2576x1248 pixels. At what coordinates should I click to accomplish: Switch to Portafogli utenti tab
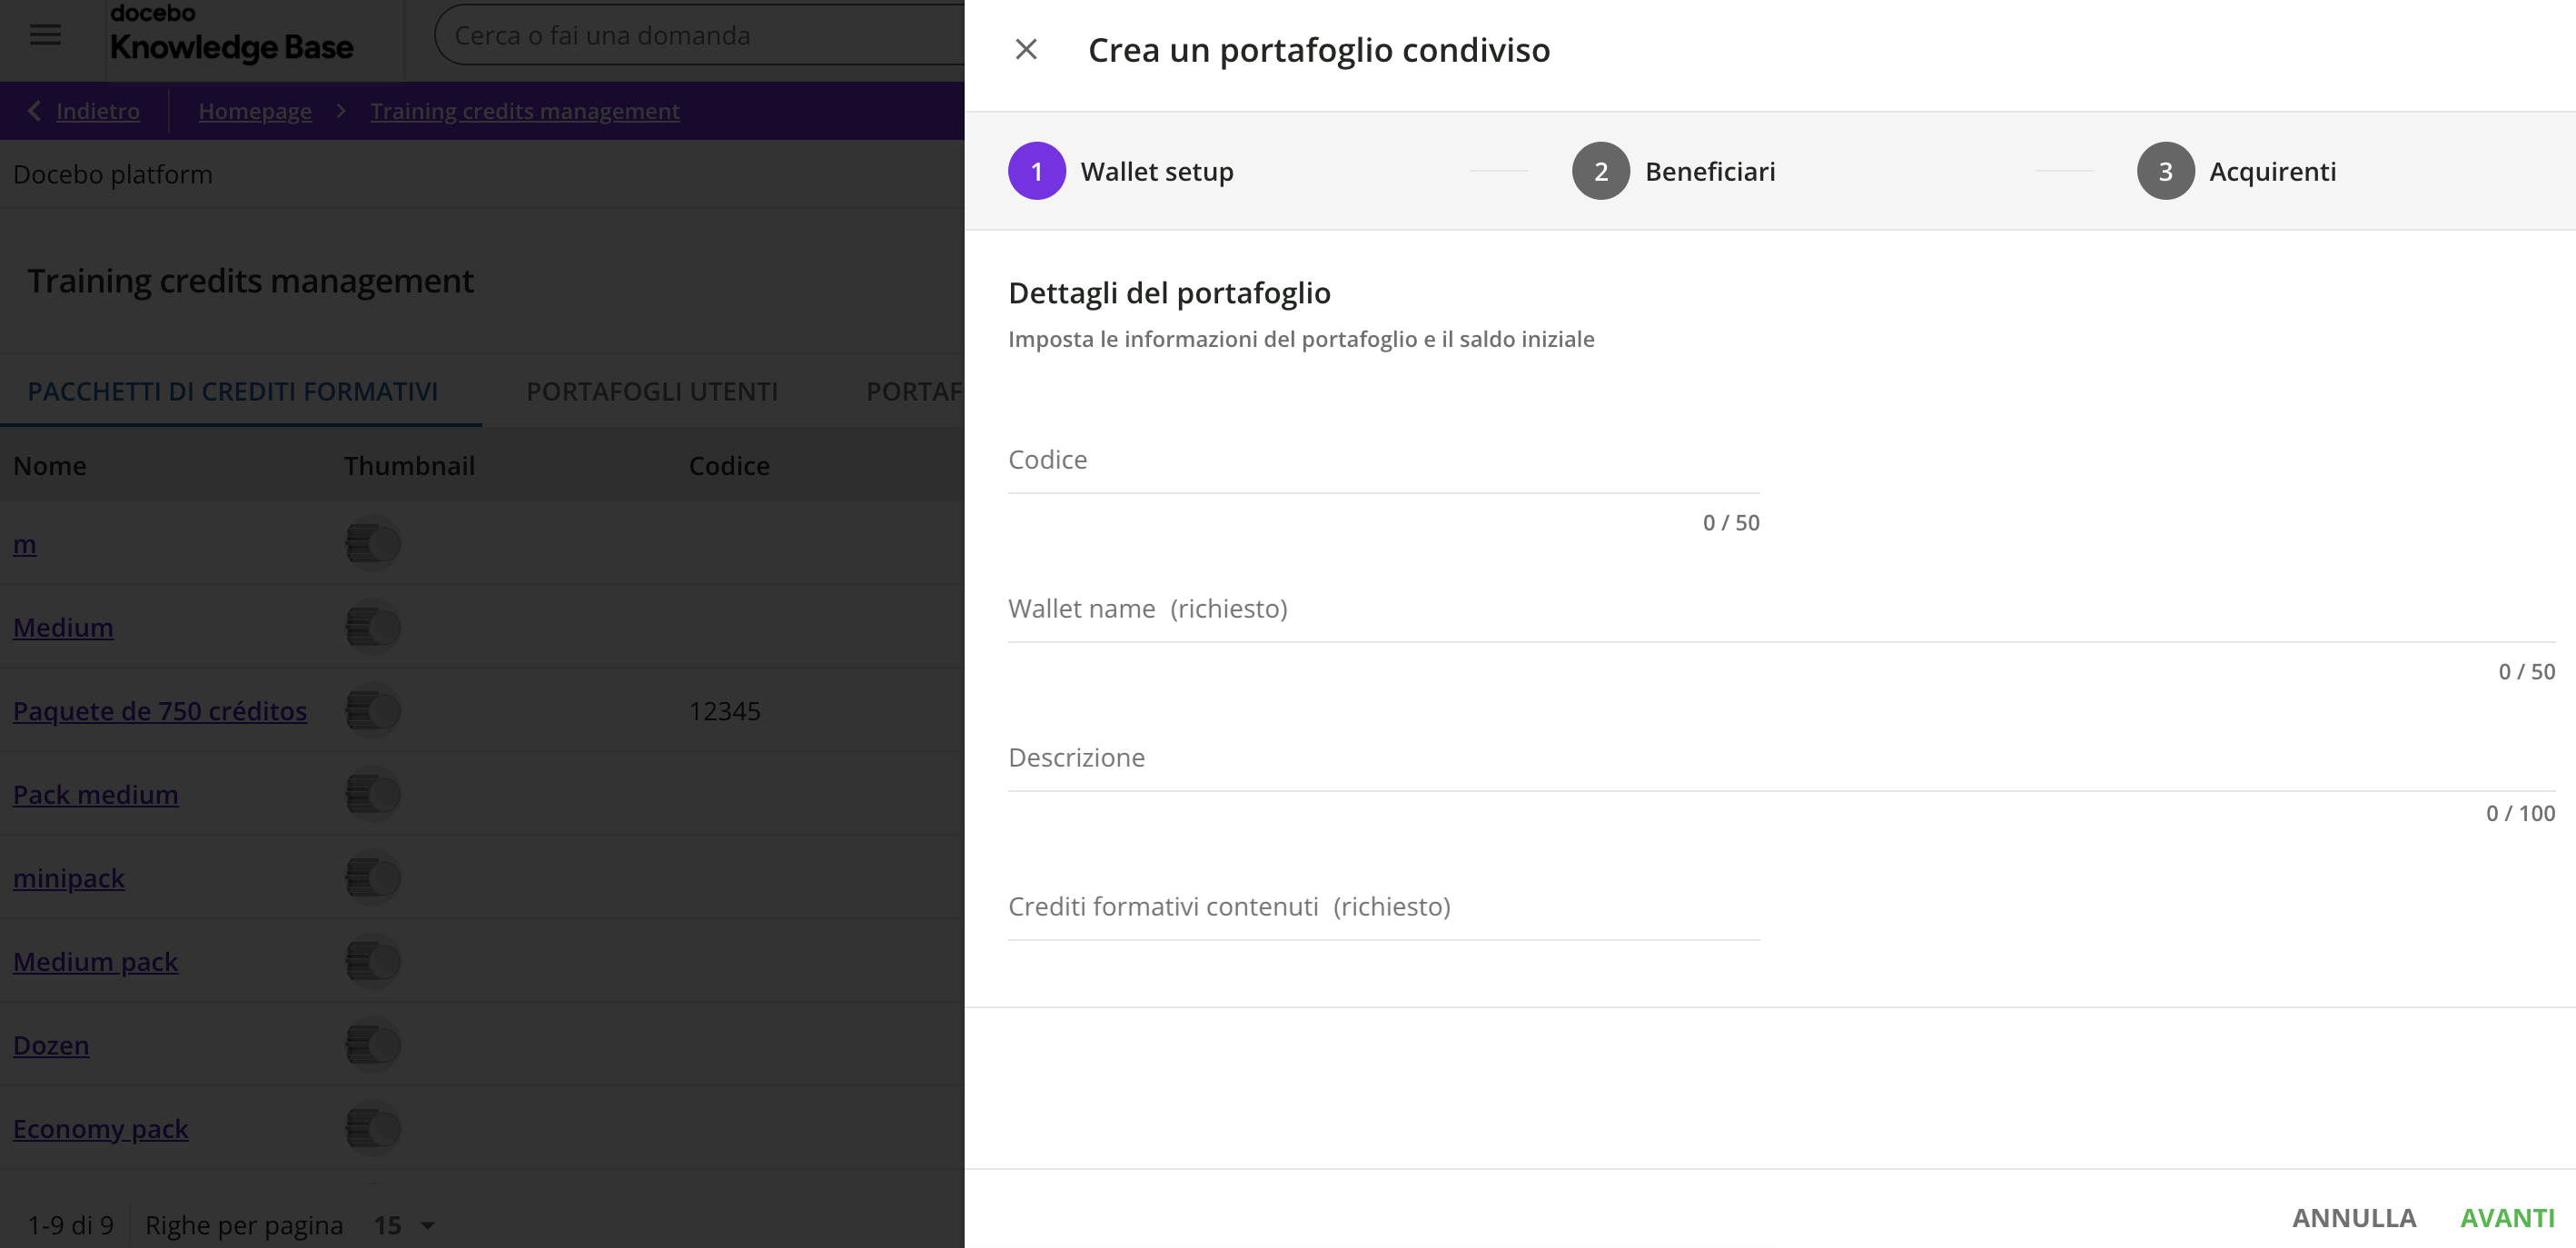(652, 391)
